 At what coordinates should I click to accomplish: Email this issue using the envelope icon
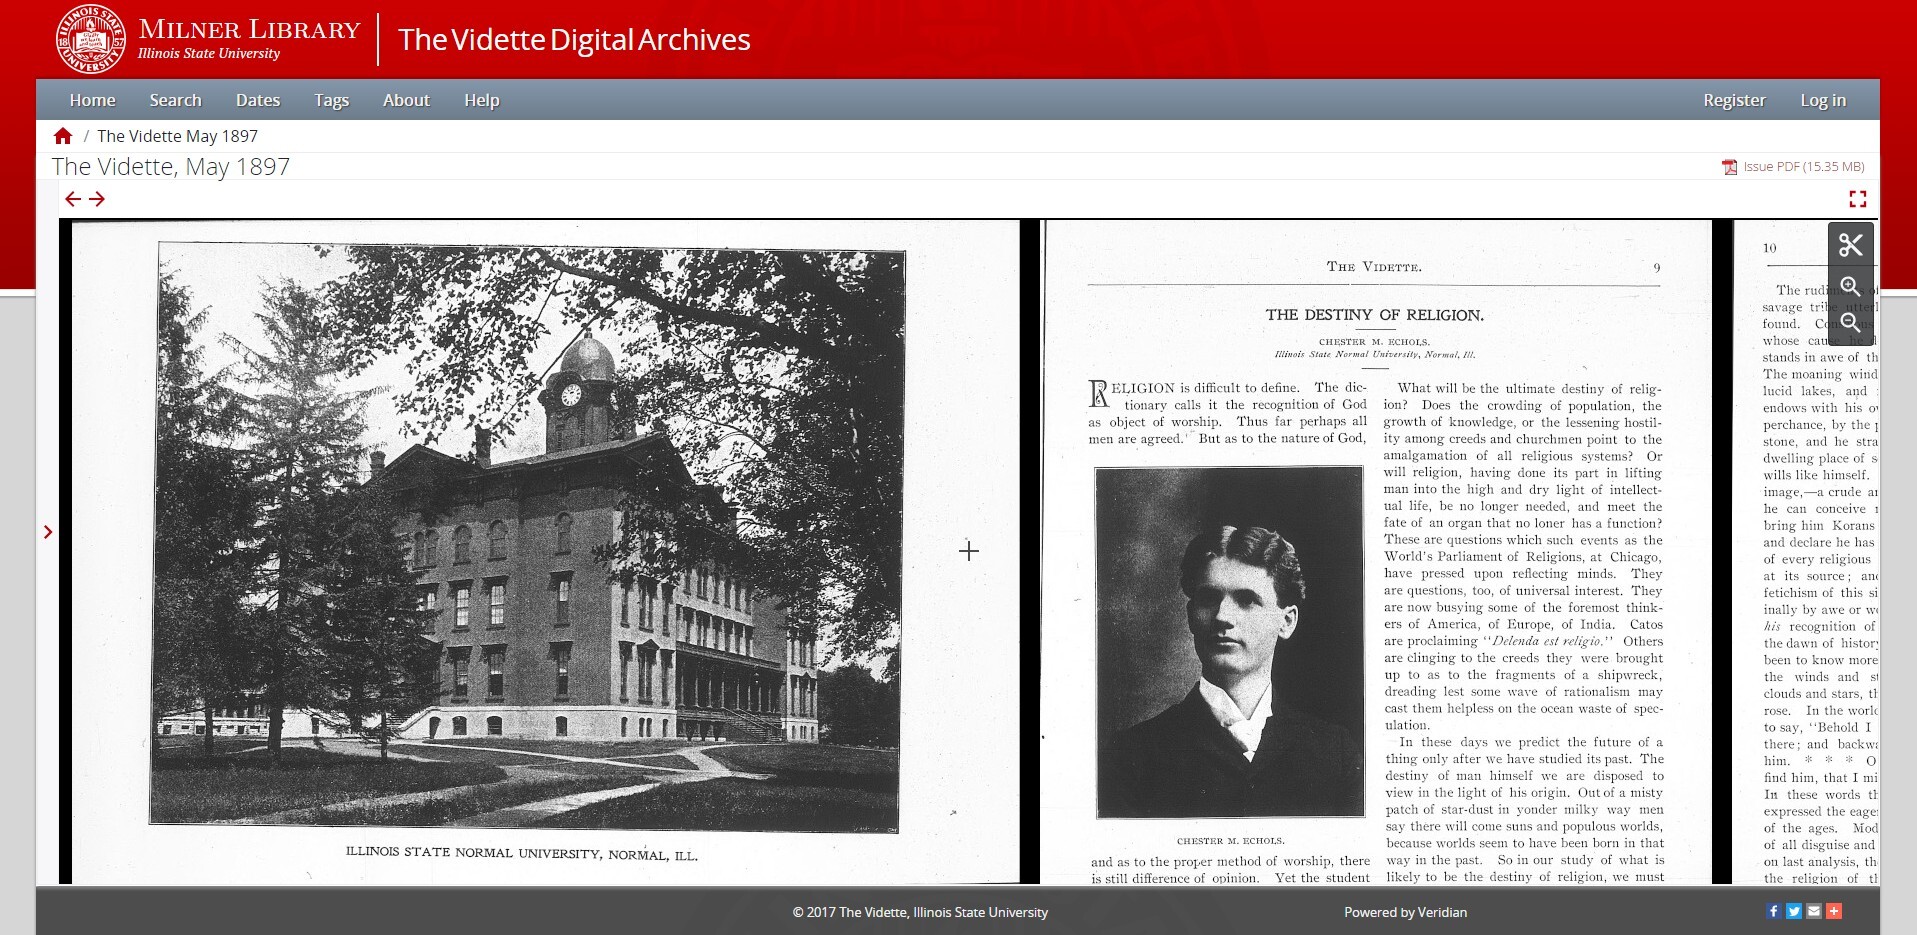pyautogui.click(x=1814, y=911)
